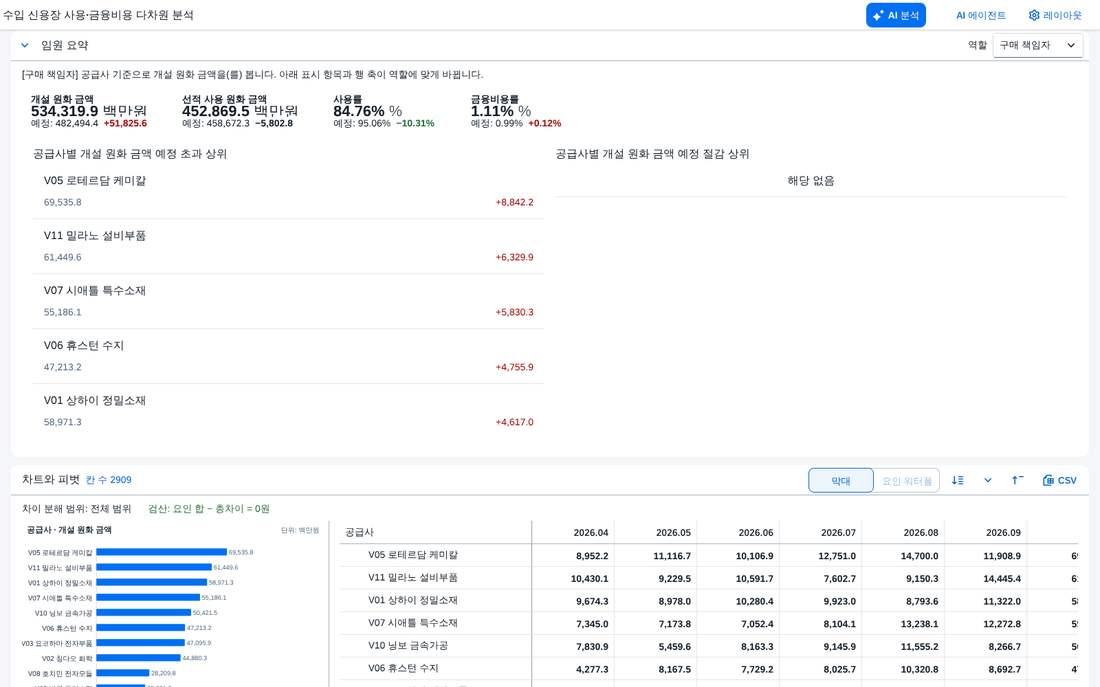1100x687 pixels.
Task: Select the 막대 chart toggle
Action: coord(840,481)
